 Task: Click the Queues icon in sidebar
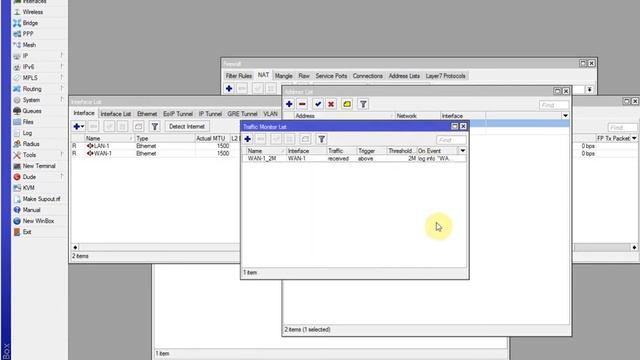(x=17, y=111)
